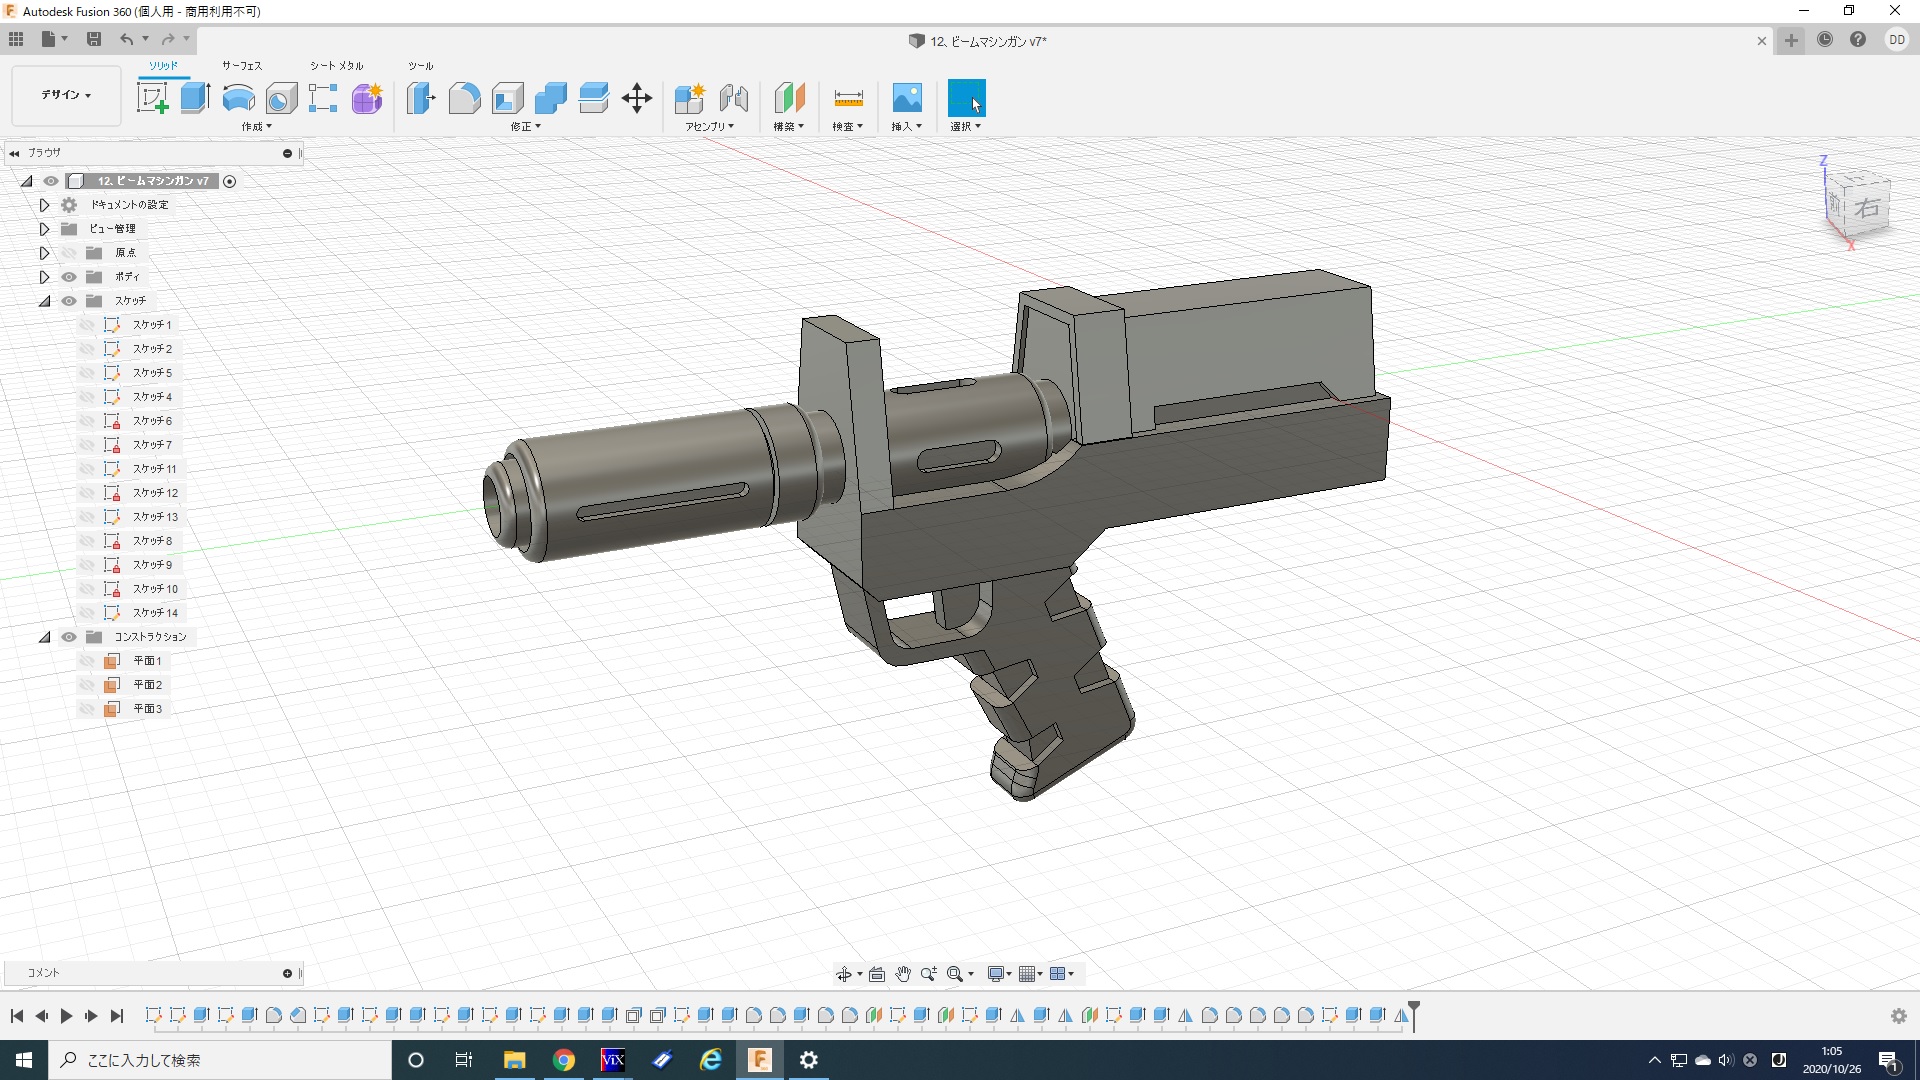Select the Extrude tool in toolbar
The image size is (1920, 1080).
195,98
